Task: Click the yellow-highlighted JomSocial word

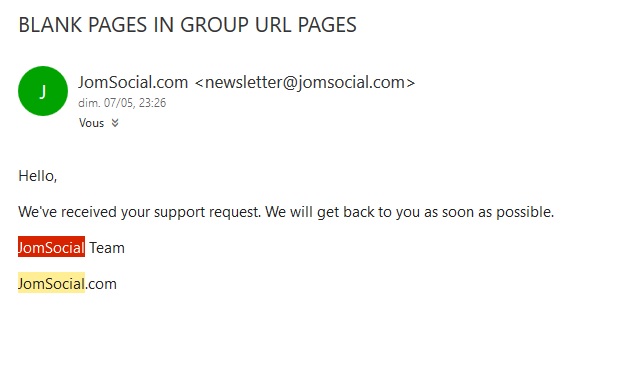Action: (52, 283)
